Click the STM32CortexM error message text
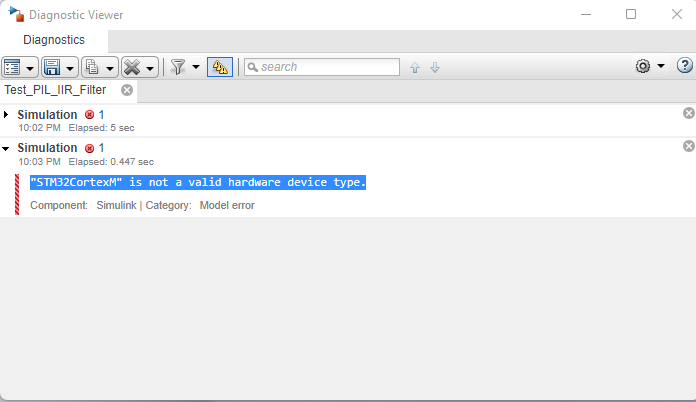 point(198,182)
